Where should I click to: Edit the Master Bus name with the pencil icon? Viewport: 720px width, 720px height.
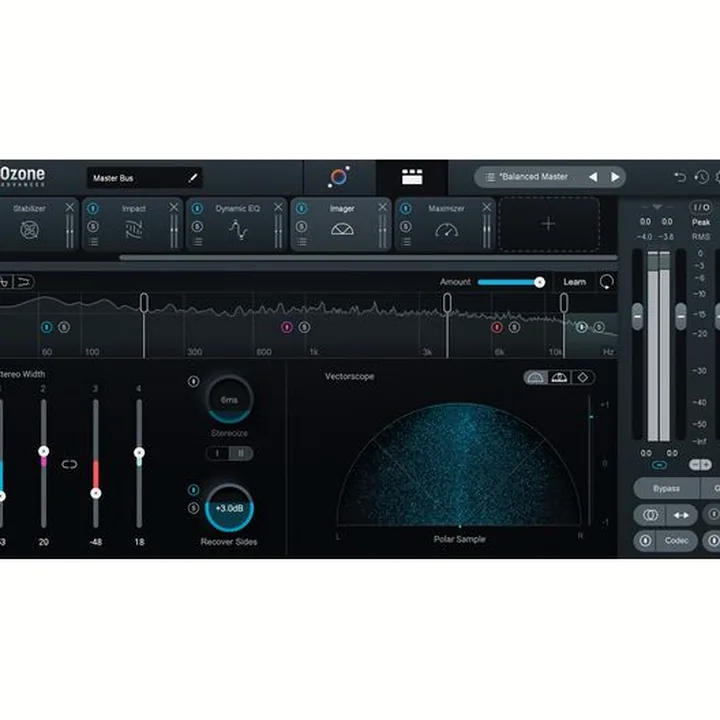[x=193, y=178]
